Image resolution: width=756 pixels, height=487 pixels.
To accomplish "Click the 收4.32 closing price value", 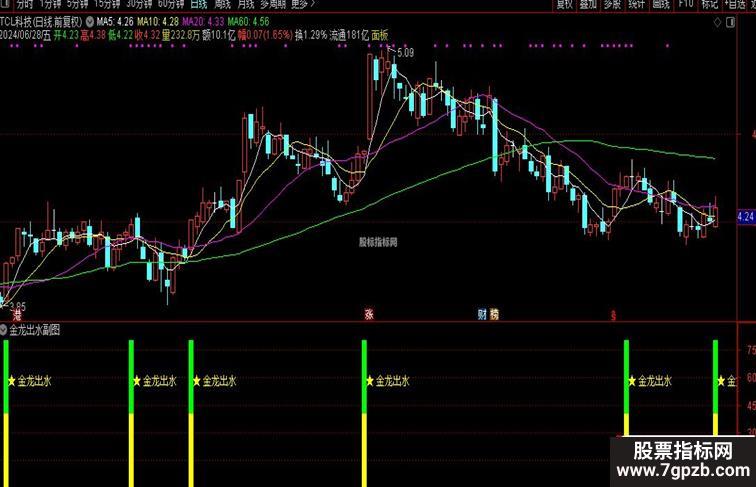I will (147, 35).
